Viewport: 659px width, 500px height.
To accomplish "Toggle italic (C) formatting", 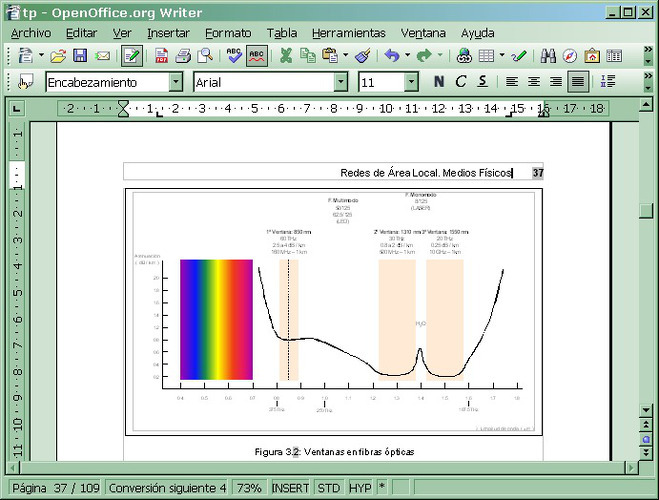I will (x=461, y=82).
